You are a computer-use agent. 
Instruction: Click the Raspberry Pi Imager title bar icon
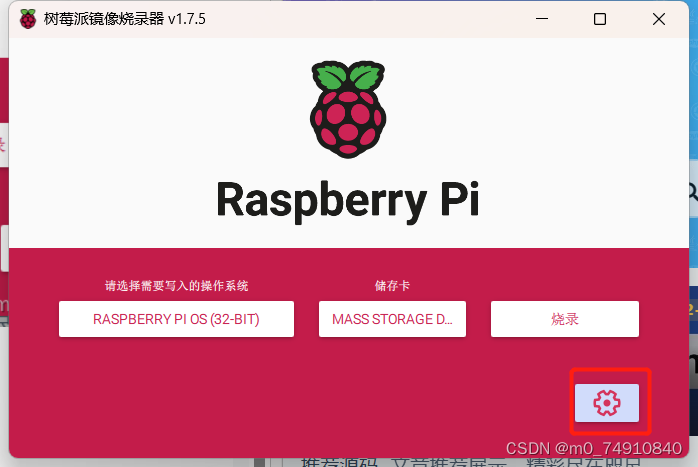click(28, 19)
